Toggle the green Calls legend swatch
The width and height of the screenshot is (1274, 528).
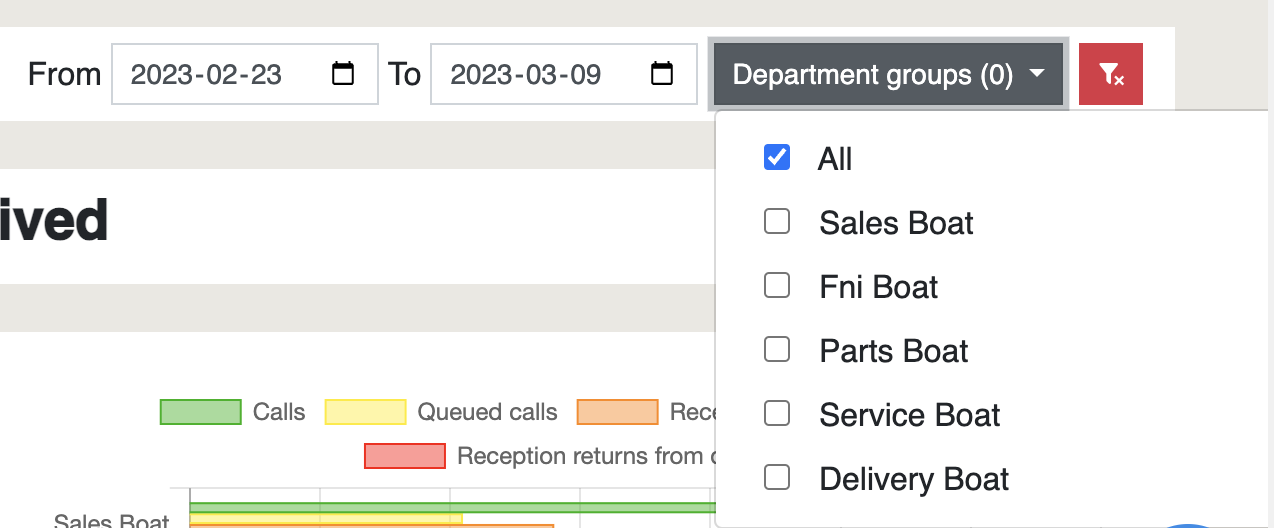click(201, 412)
